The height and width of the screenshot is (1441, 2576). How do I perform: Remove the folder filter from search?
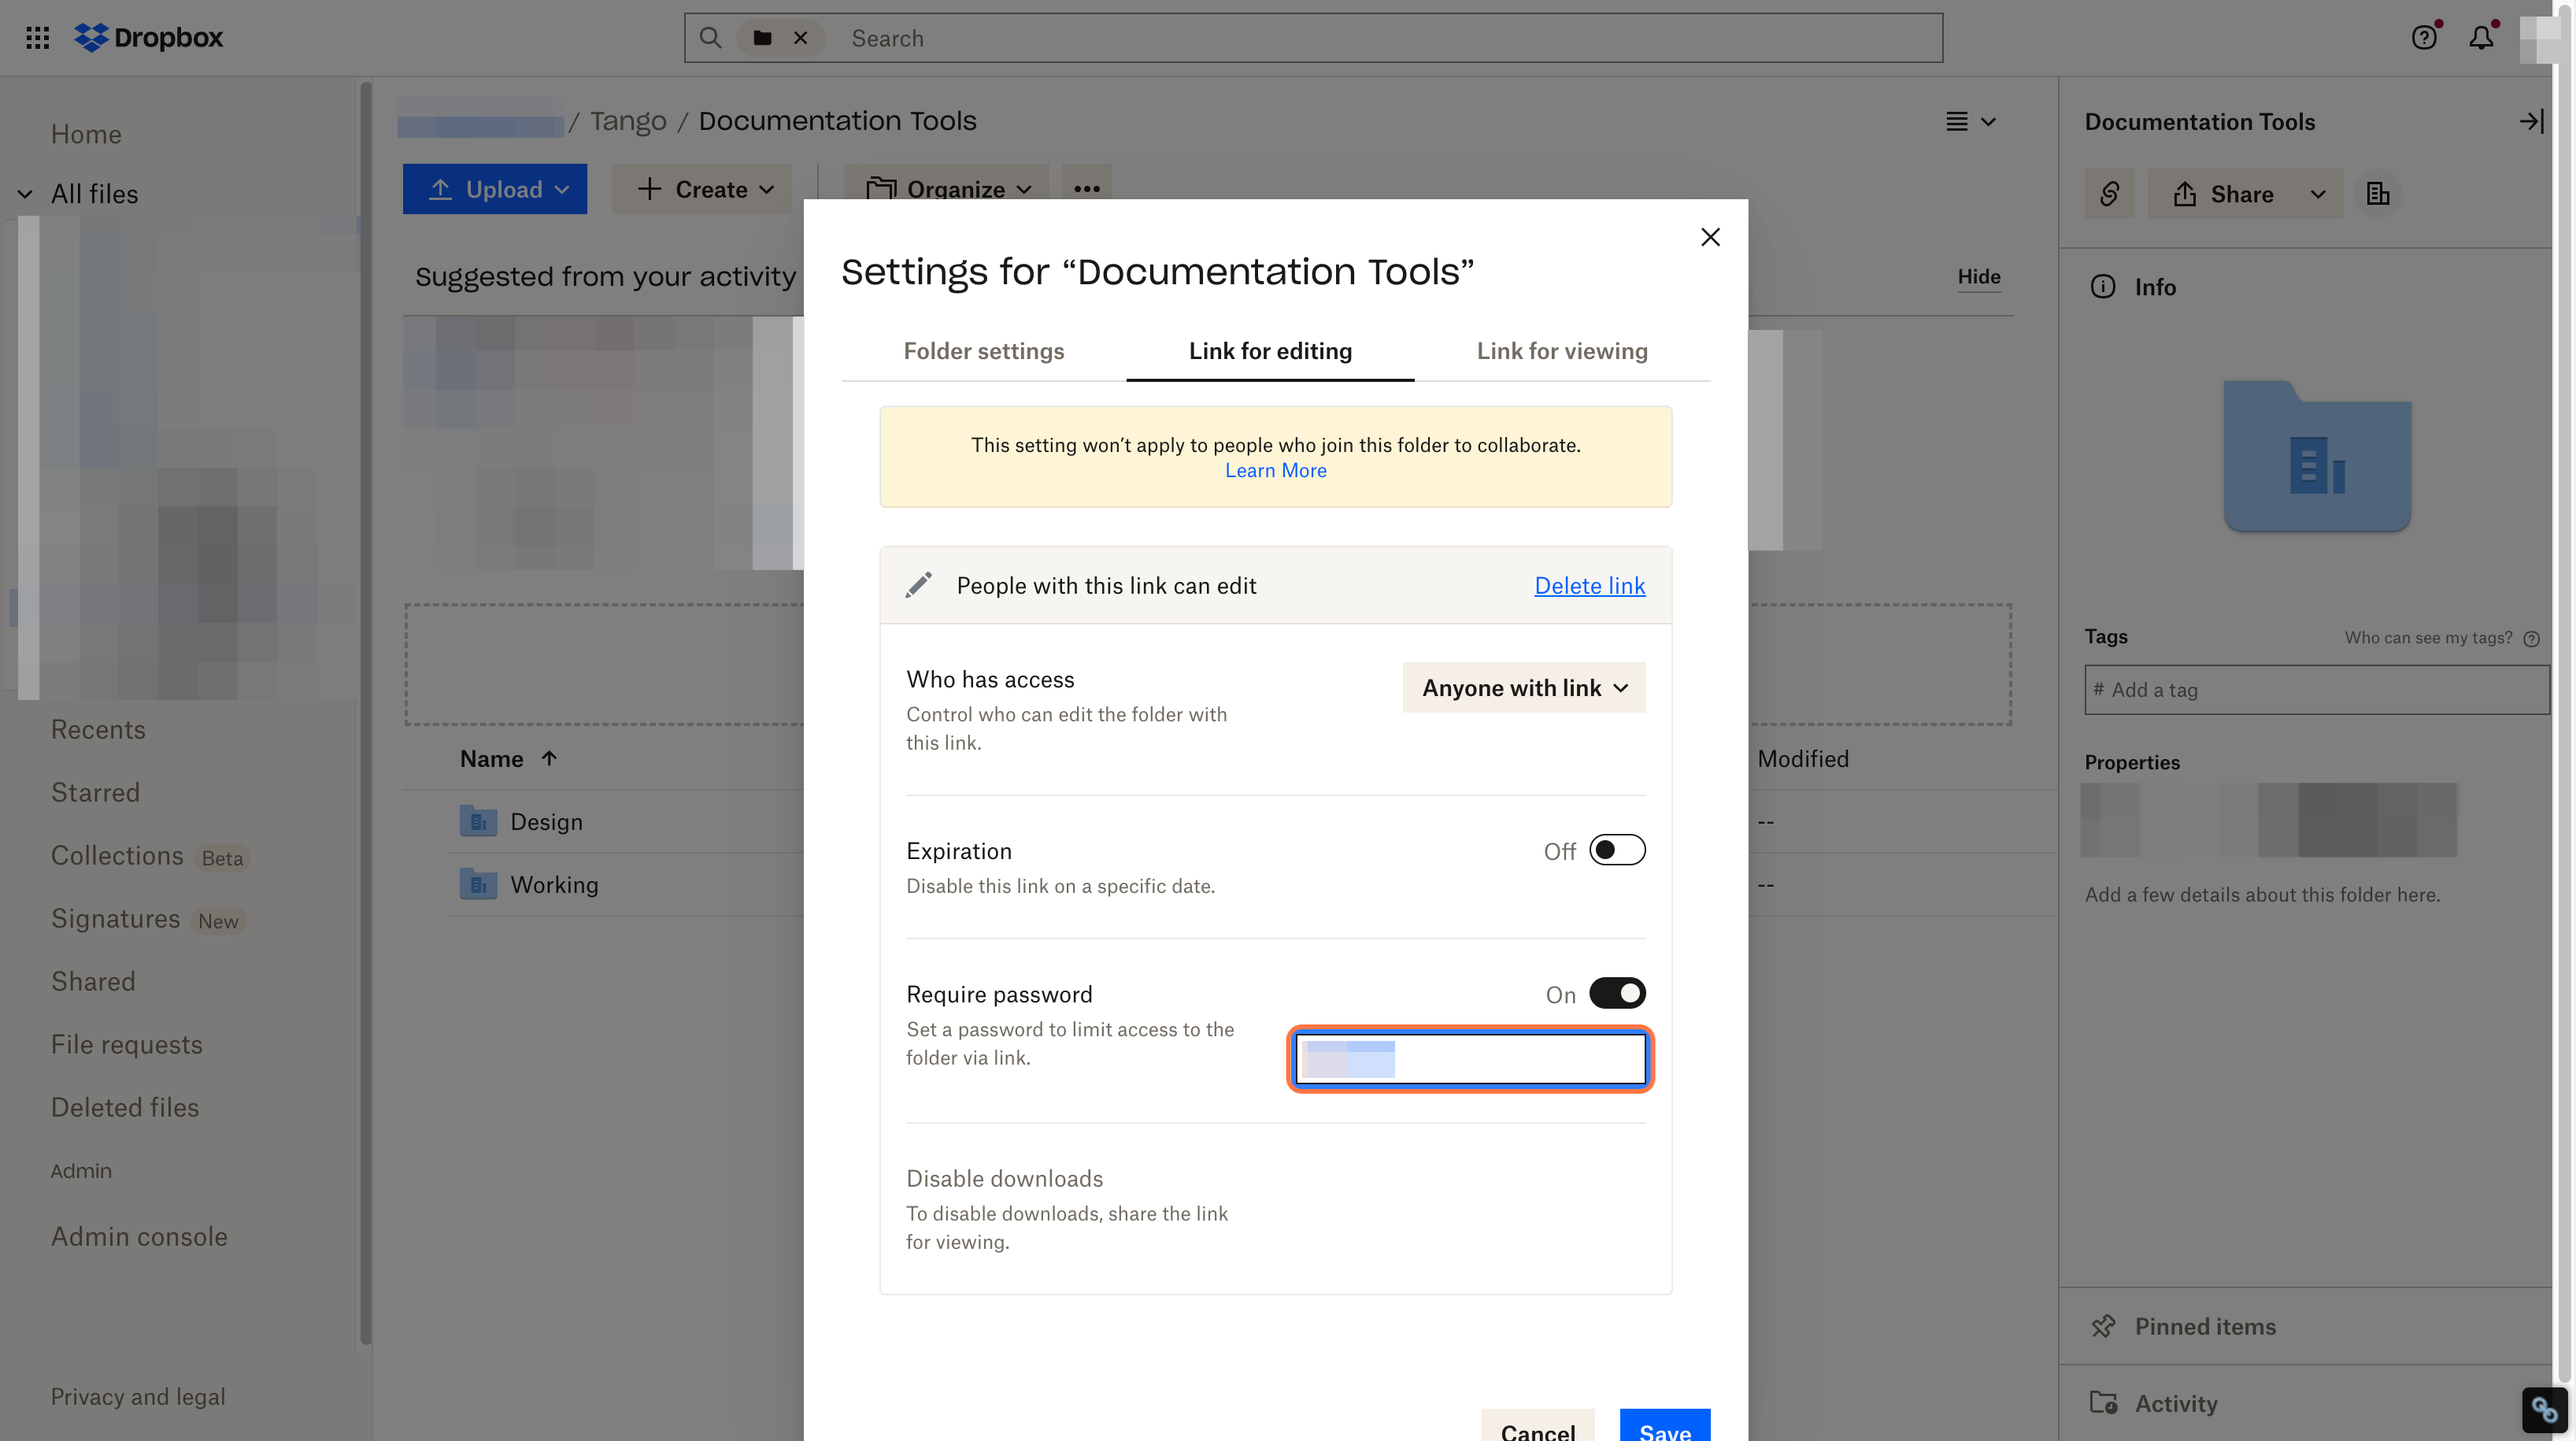tap(800, 38)
